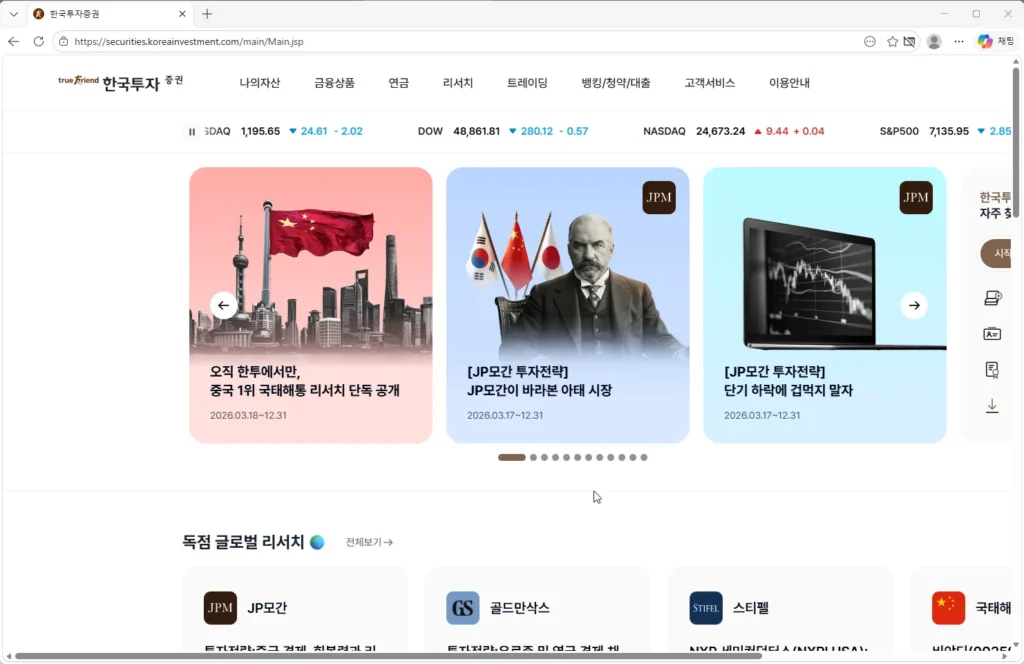Click the true Friend Korea Investment logo

[x=119, y=84]
